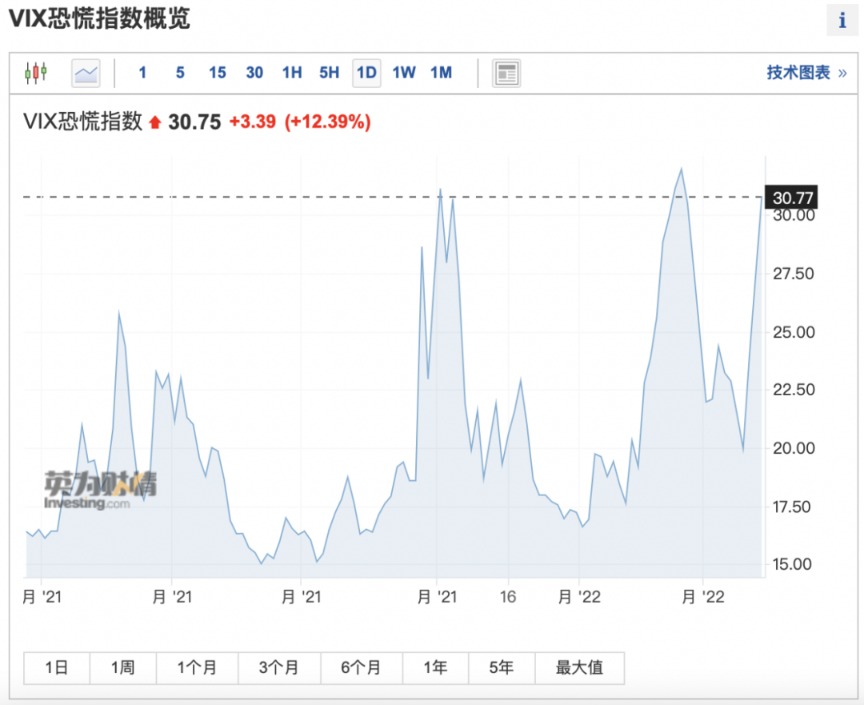The height and width of the screenshot is (705, 864).
Task: Select the area line chart icon
Action: pos(86,73)
